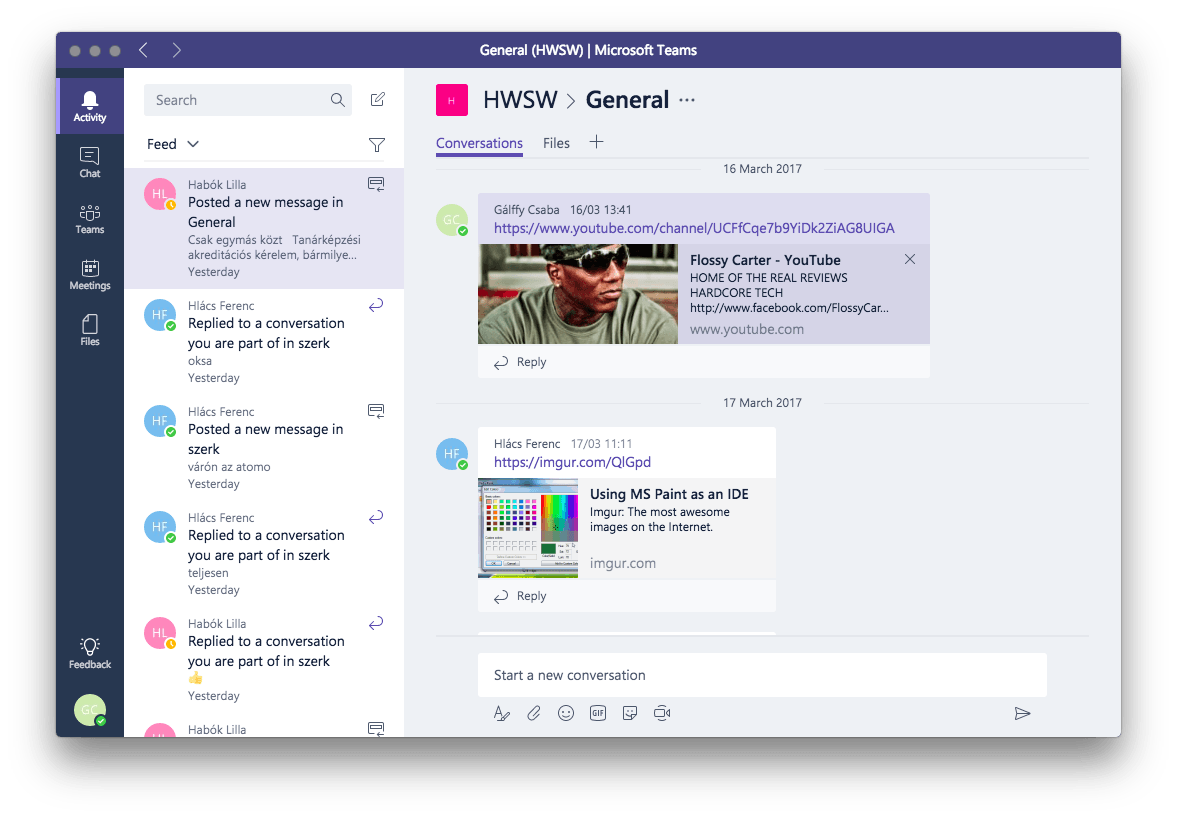Image resolution: width=1177 pixels, height=817 pixels.
Task: Start a new chat with compose icon
Action: [x=378, y=99]
